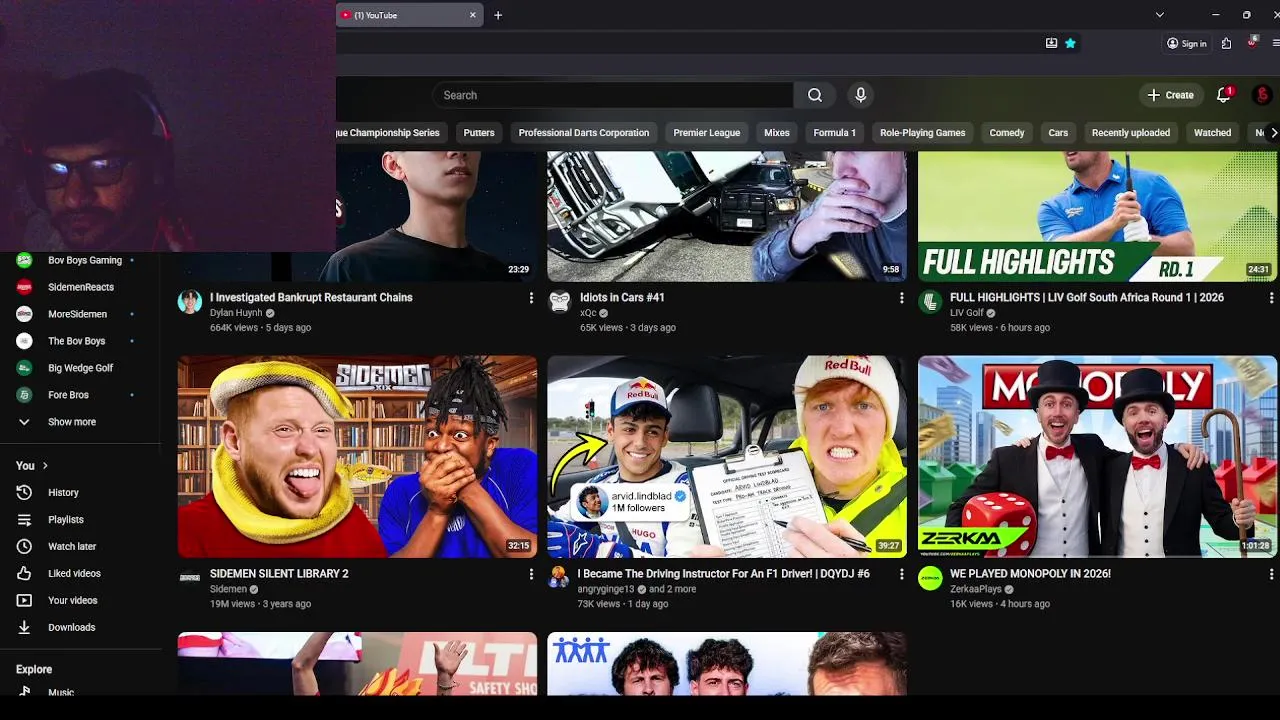1280x720 pixels.
Task: Play the Idiots in Cars #41 thumbnail
Action: 727,216
